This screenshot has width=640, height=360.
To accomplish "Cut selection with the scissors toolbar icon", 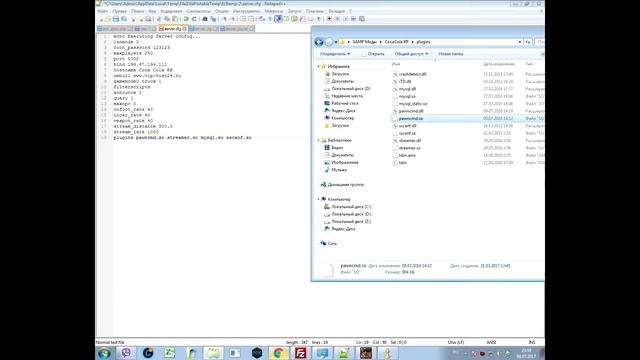I will (x=159, y=19).
